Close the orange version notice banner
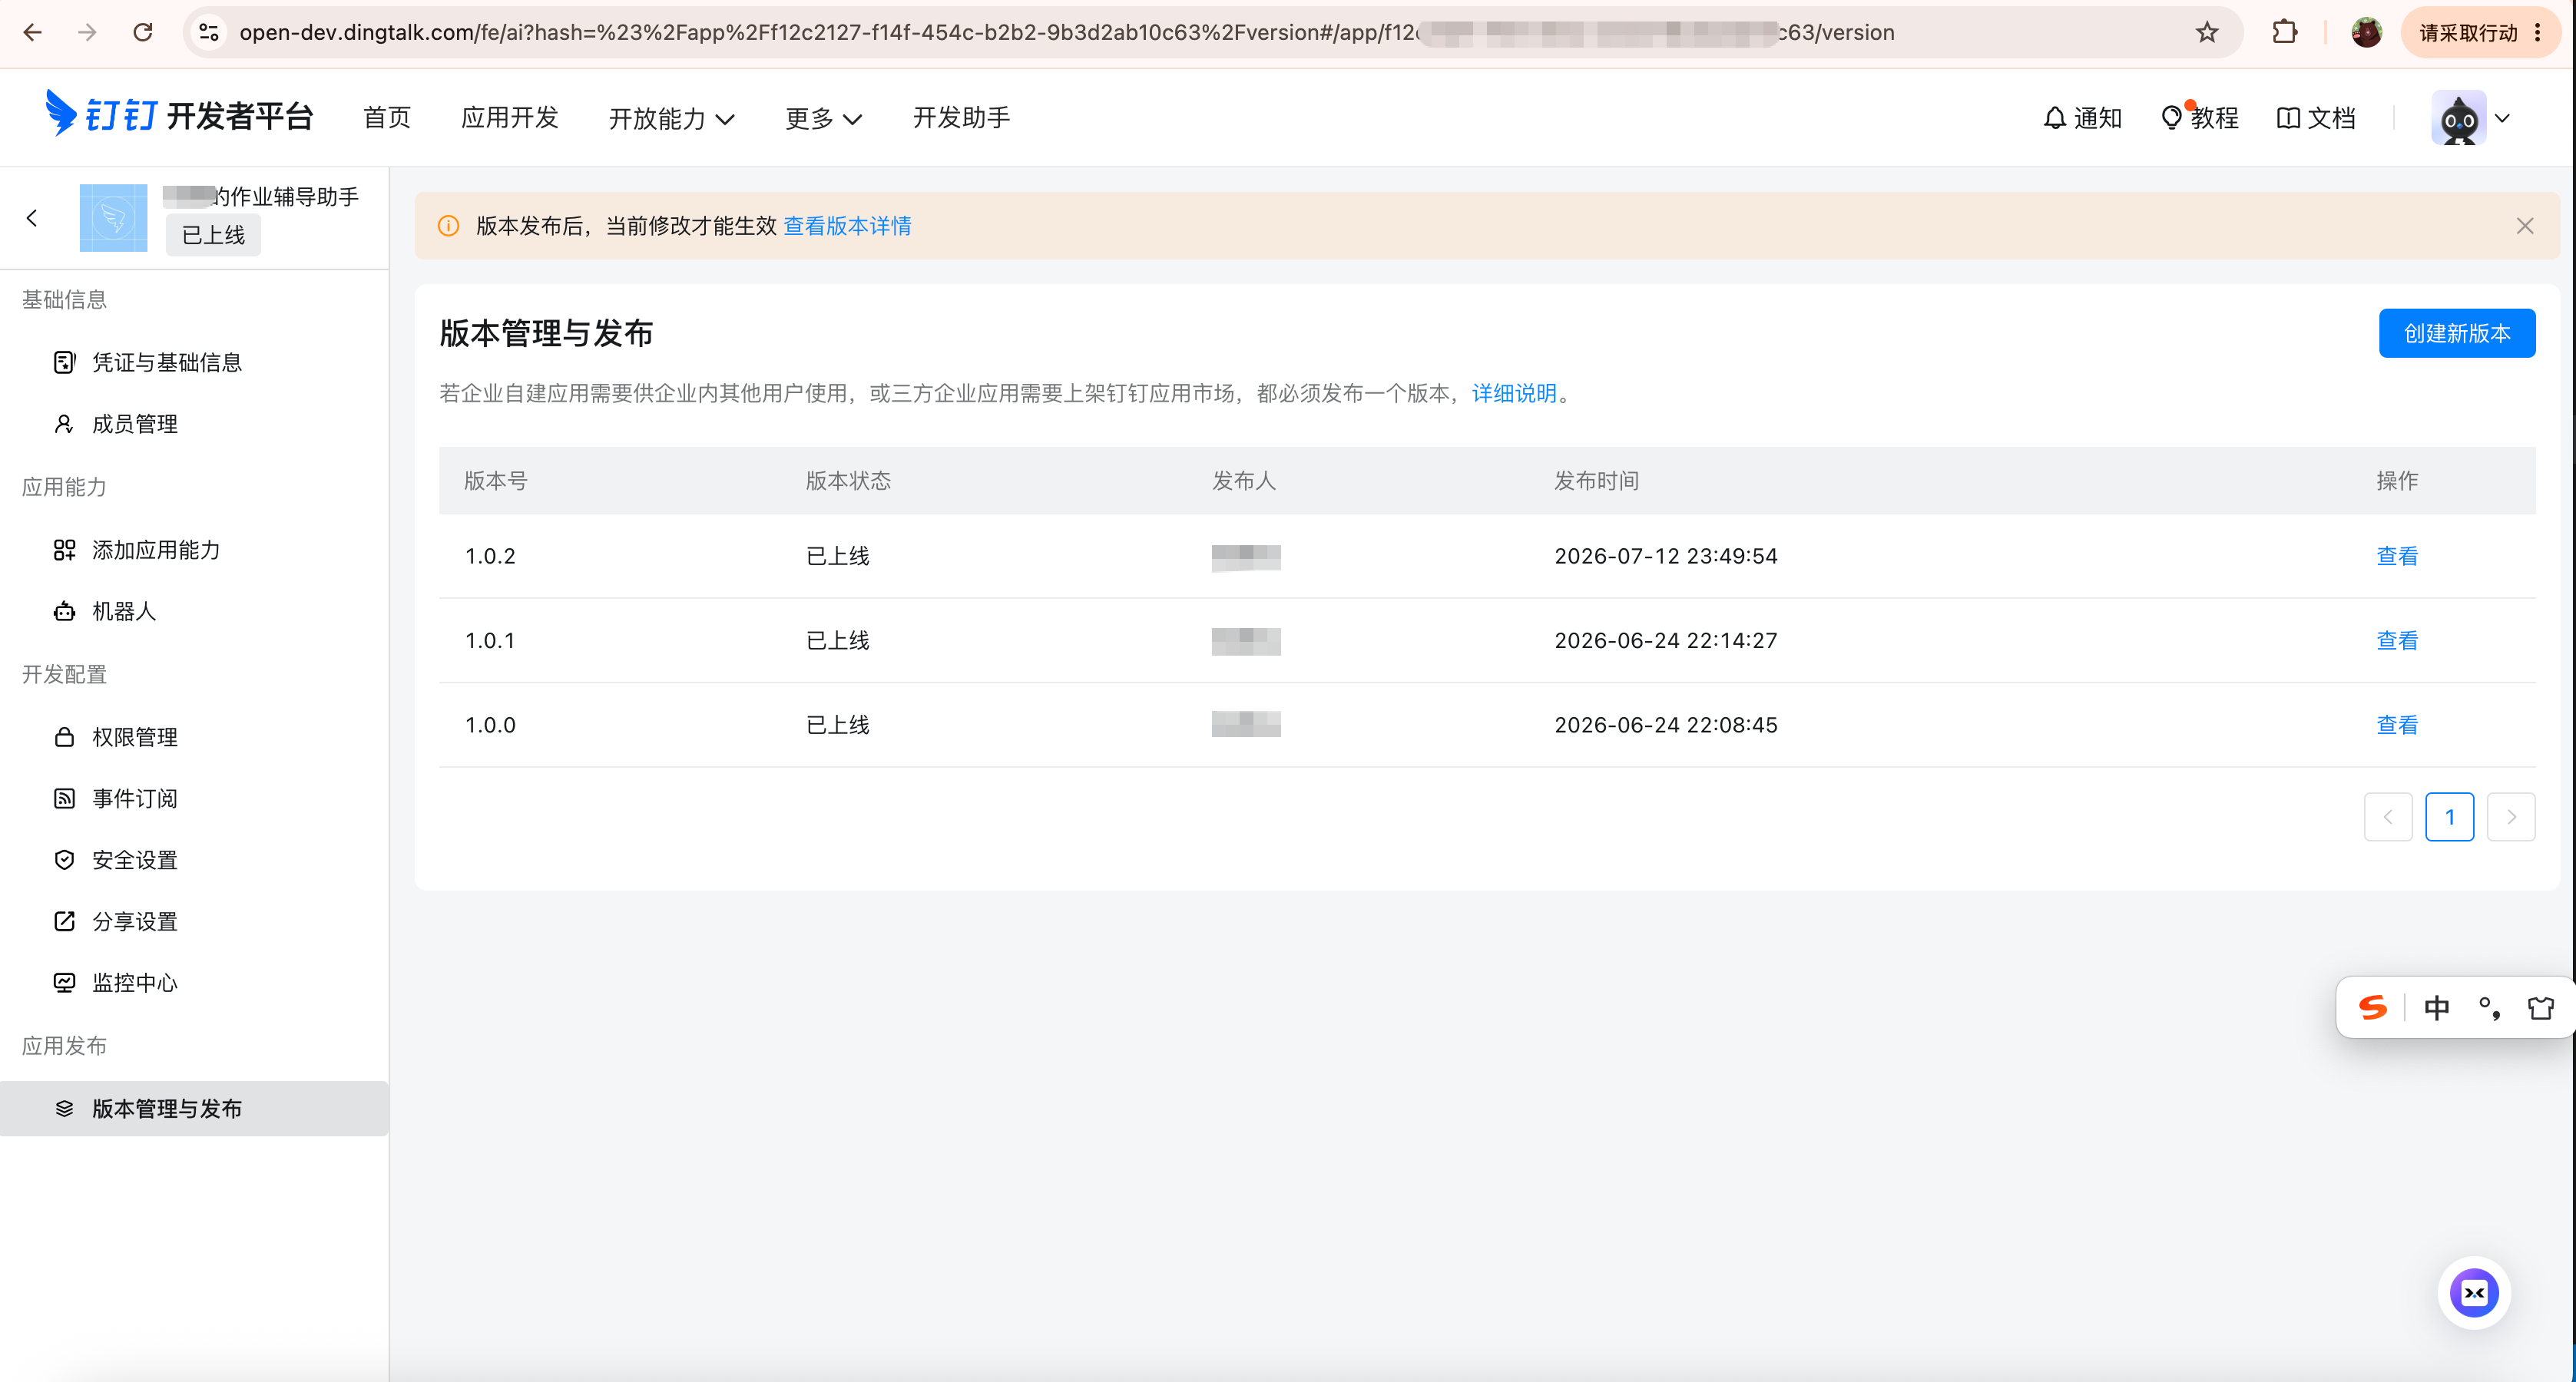The image size is (2576, 1382). pyautogui.click(x=2525, y=226)
